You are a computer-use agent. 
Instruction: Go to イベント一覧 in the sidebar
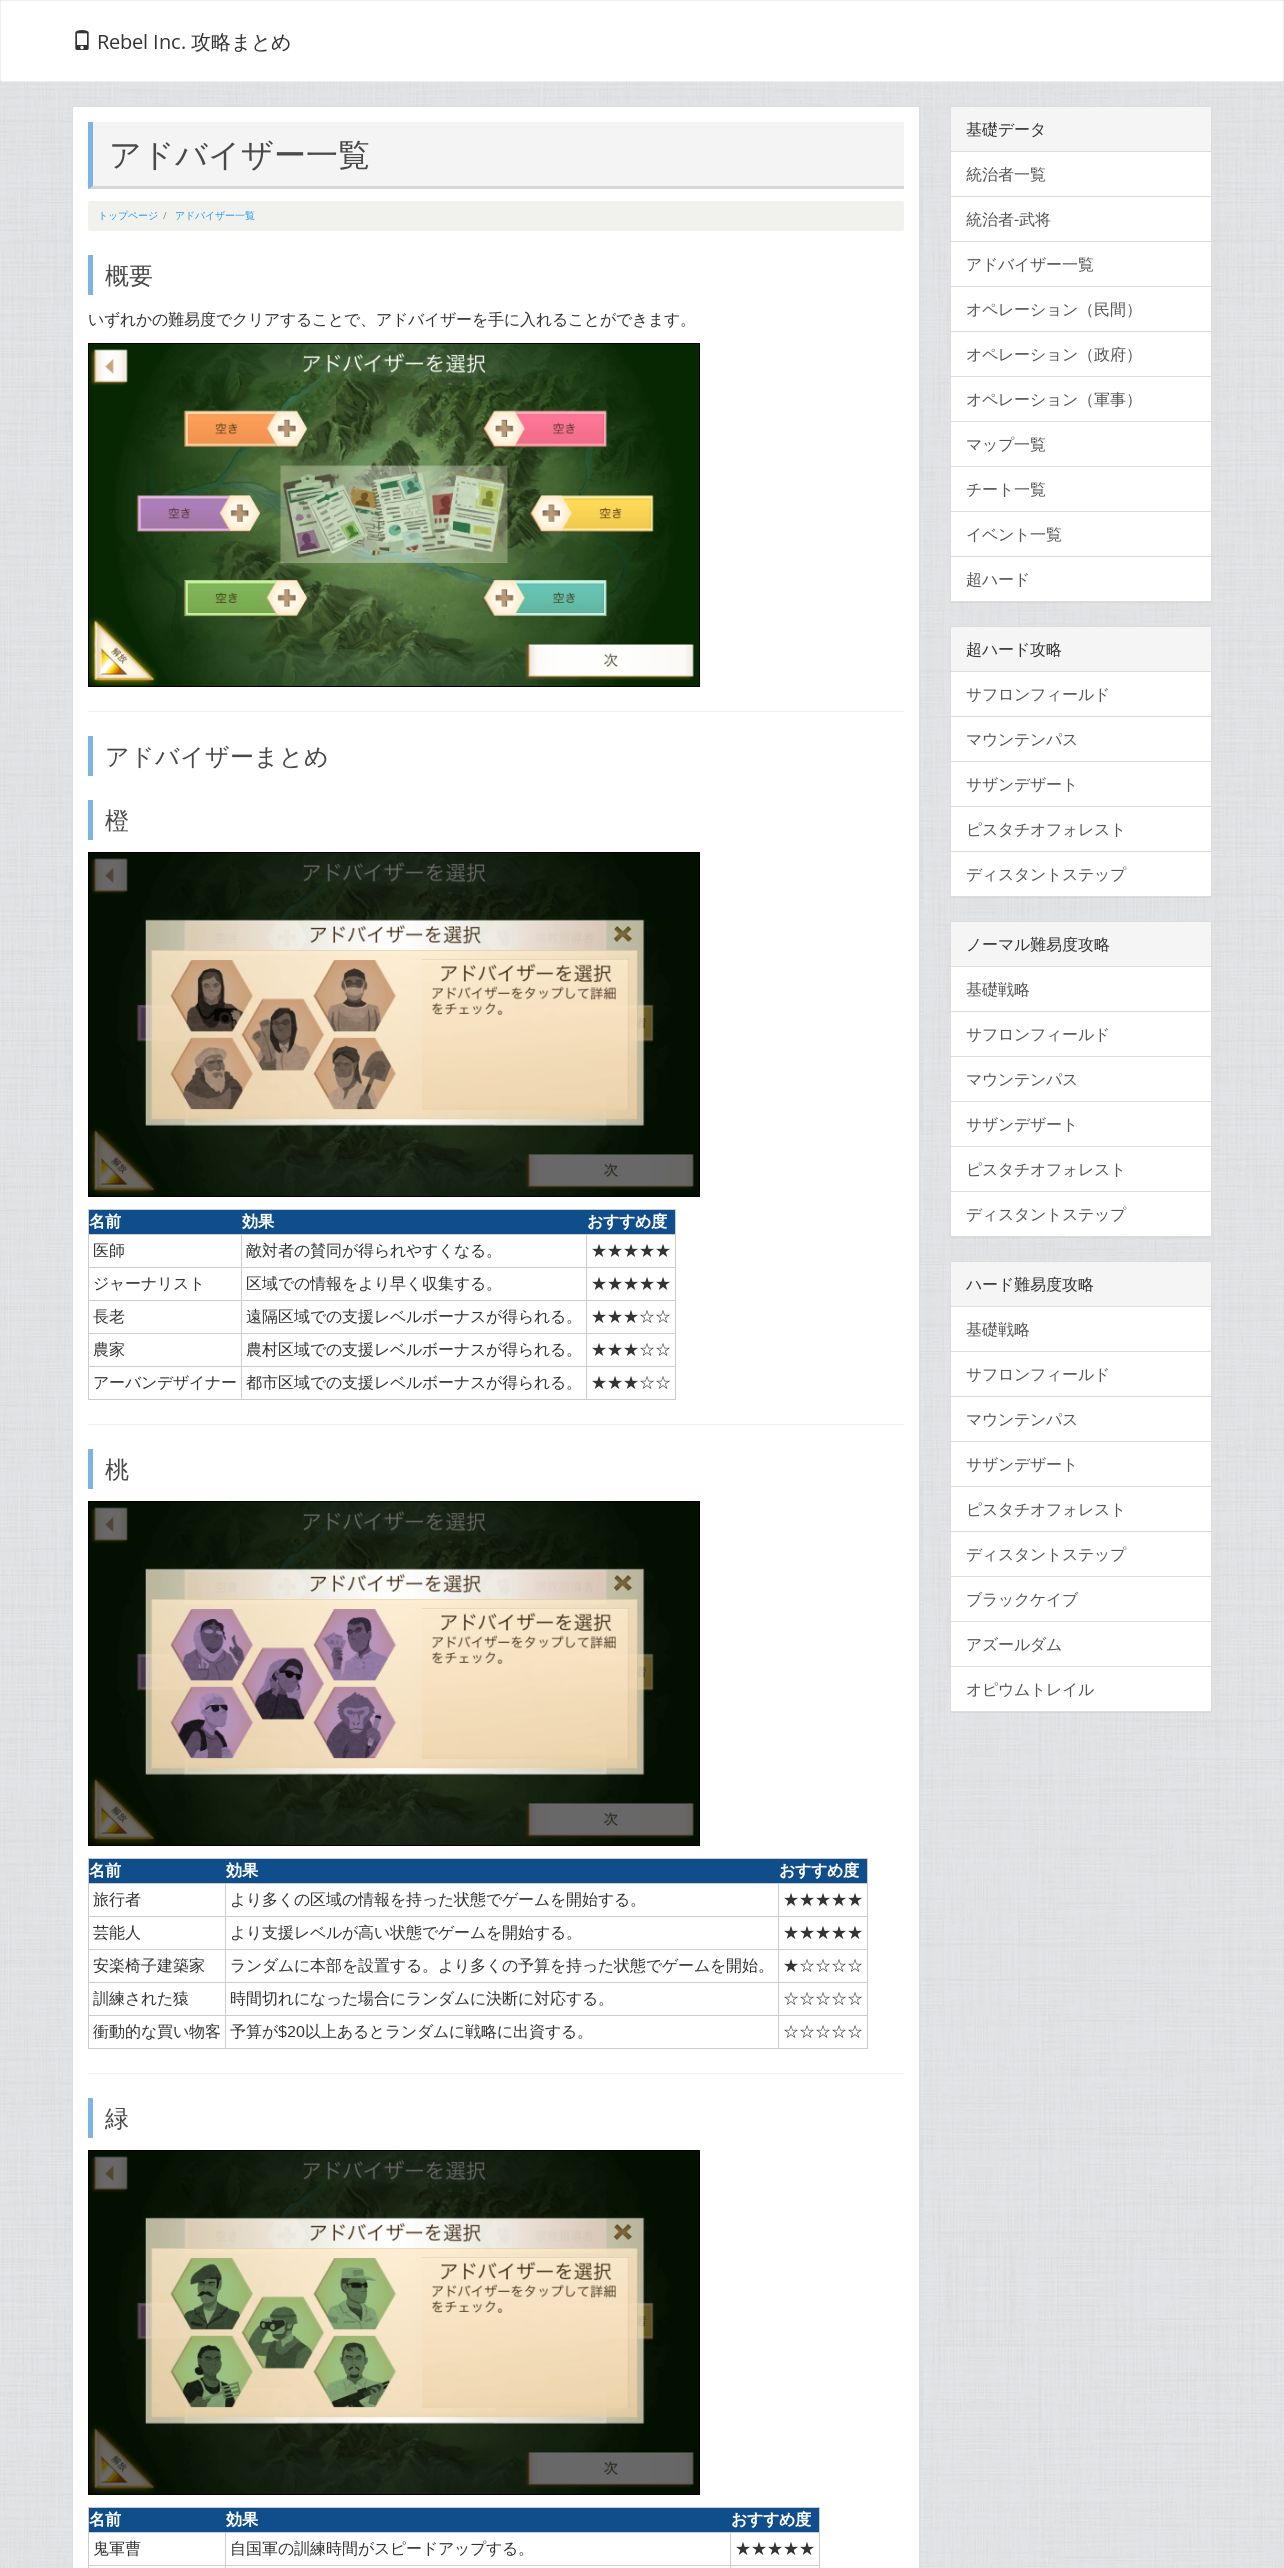(x=1080, y=534)
